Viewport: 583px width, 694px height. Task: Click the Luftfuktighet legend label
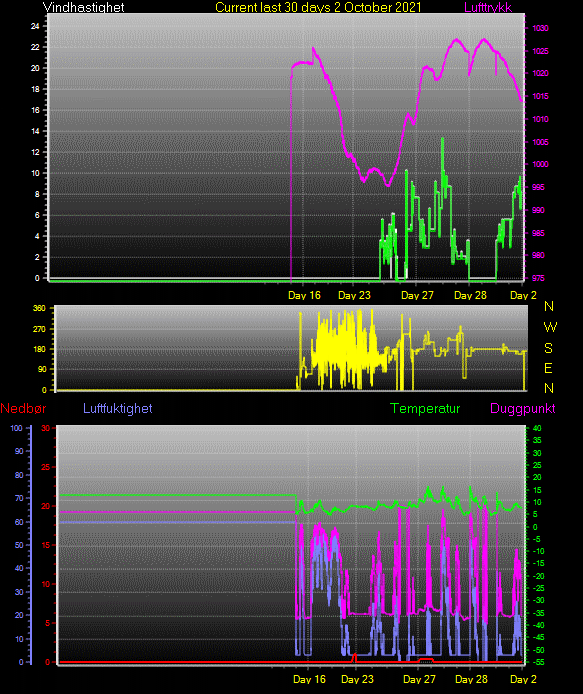click(118, 408)
